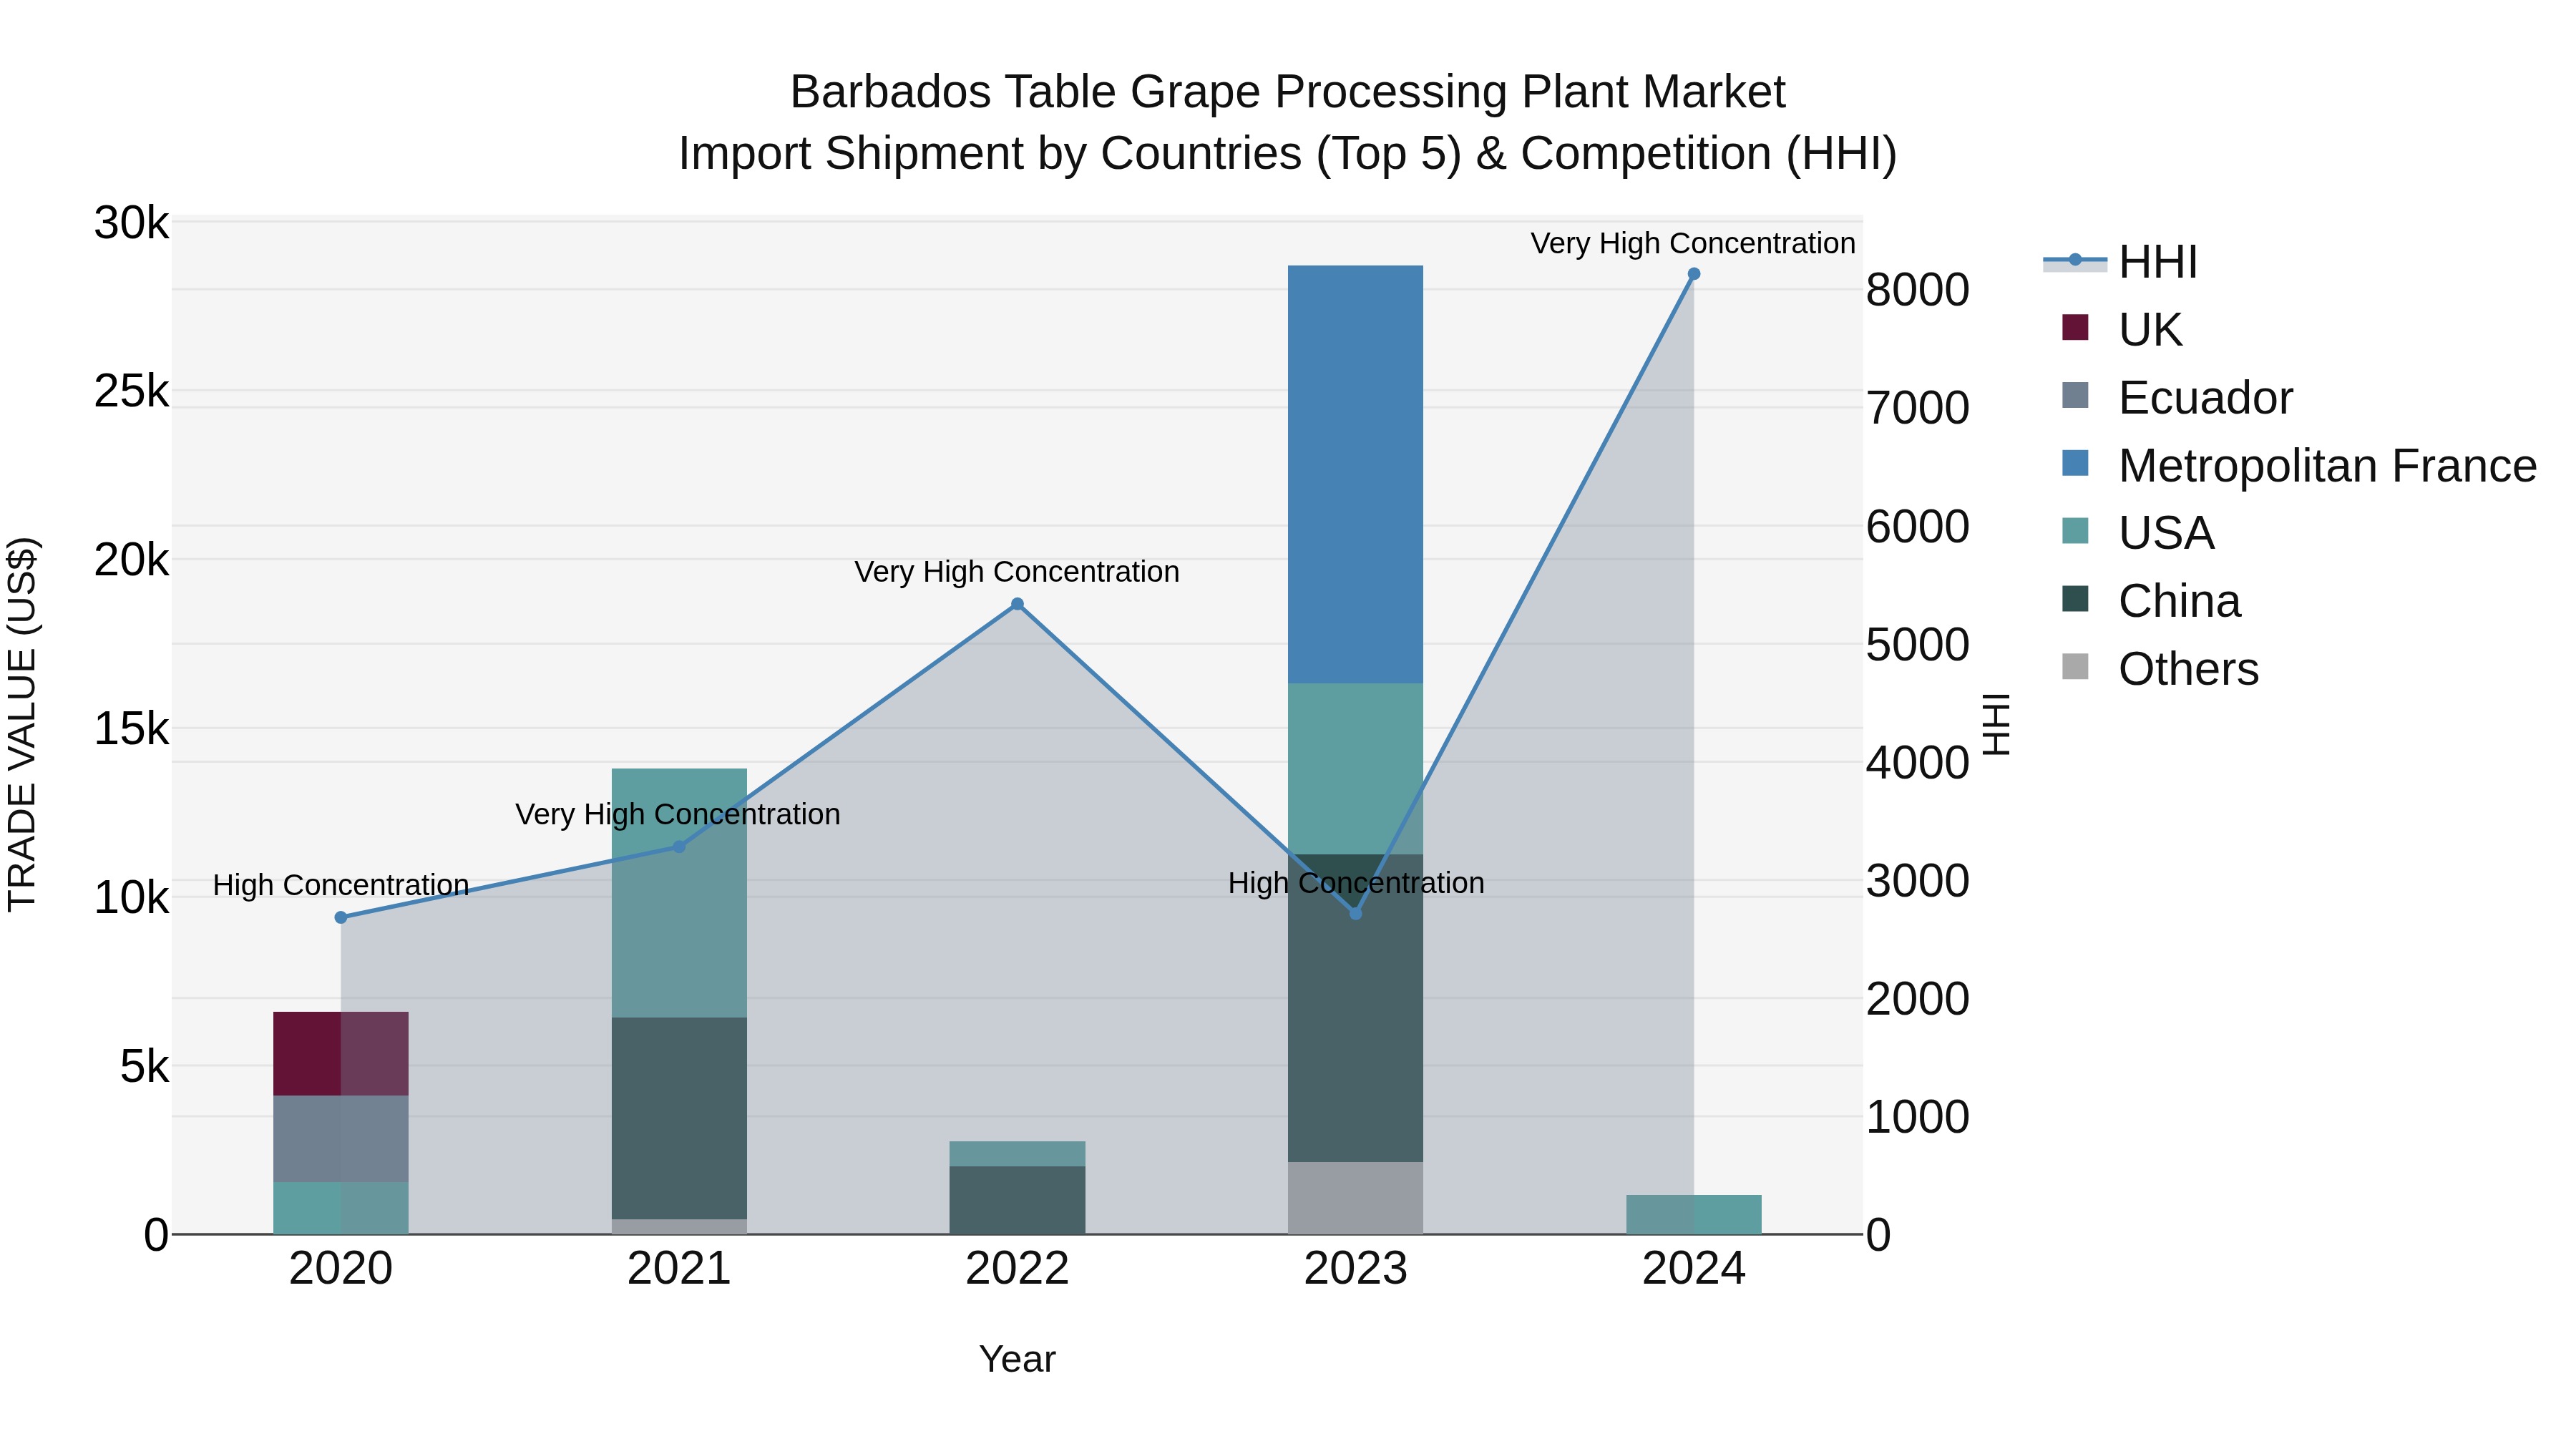Click the 'Very High Concentration' annotation above 2022
The width and height of the screenshot is (2576, 1449).
(1017, 572)
